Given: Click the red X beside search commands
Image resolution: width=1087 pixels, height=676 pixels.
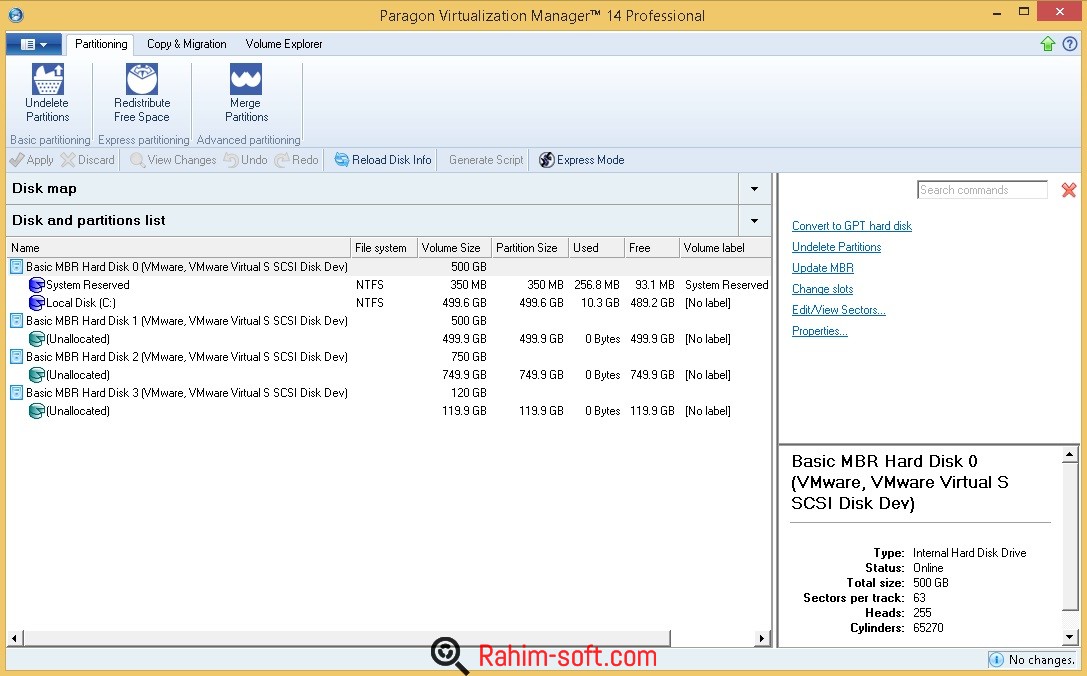Looking at the screenshot, I should click(x=1068, y=190).
